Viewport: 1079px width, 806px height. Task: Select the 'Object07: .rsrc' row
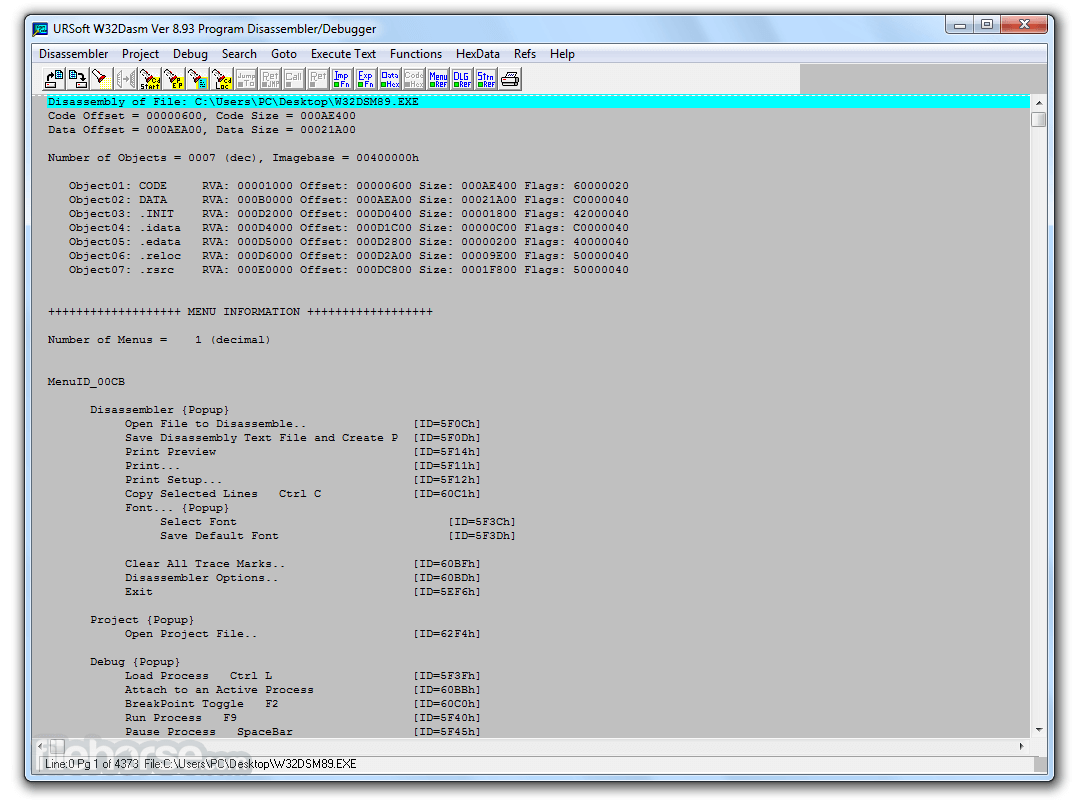(x=348, y=270)
